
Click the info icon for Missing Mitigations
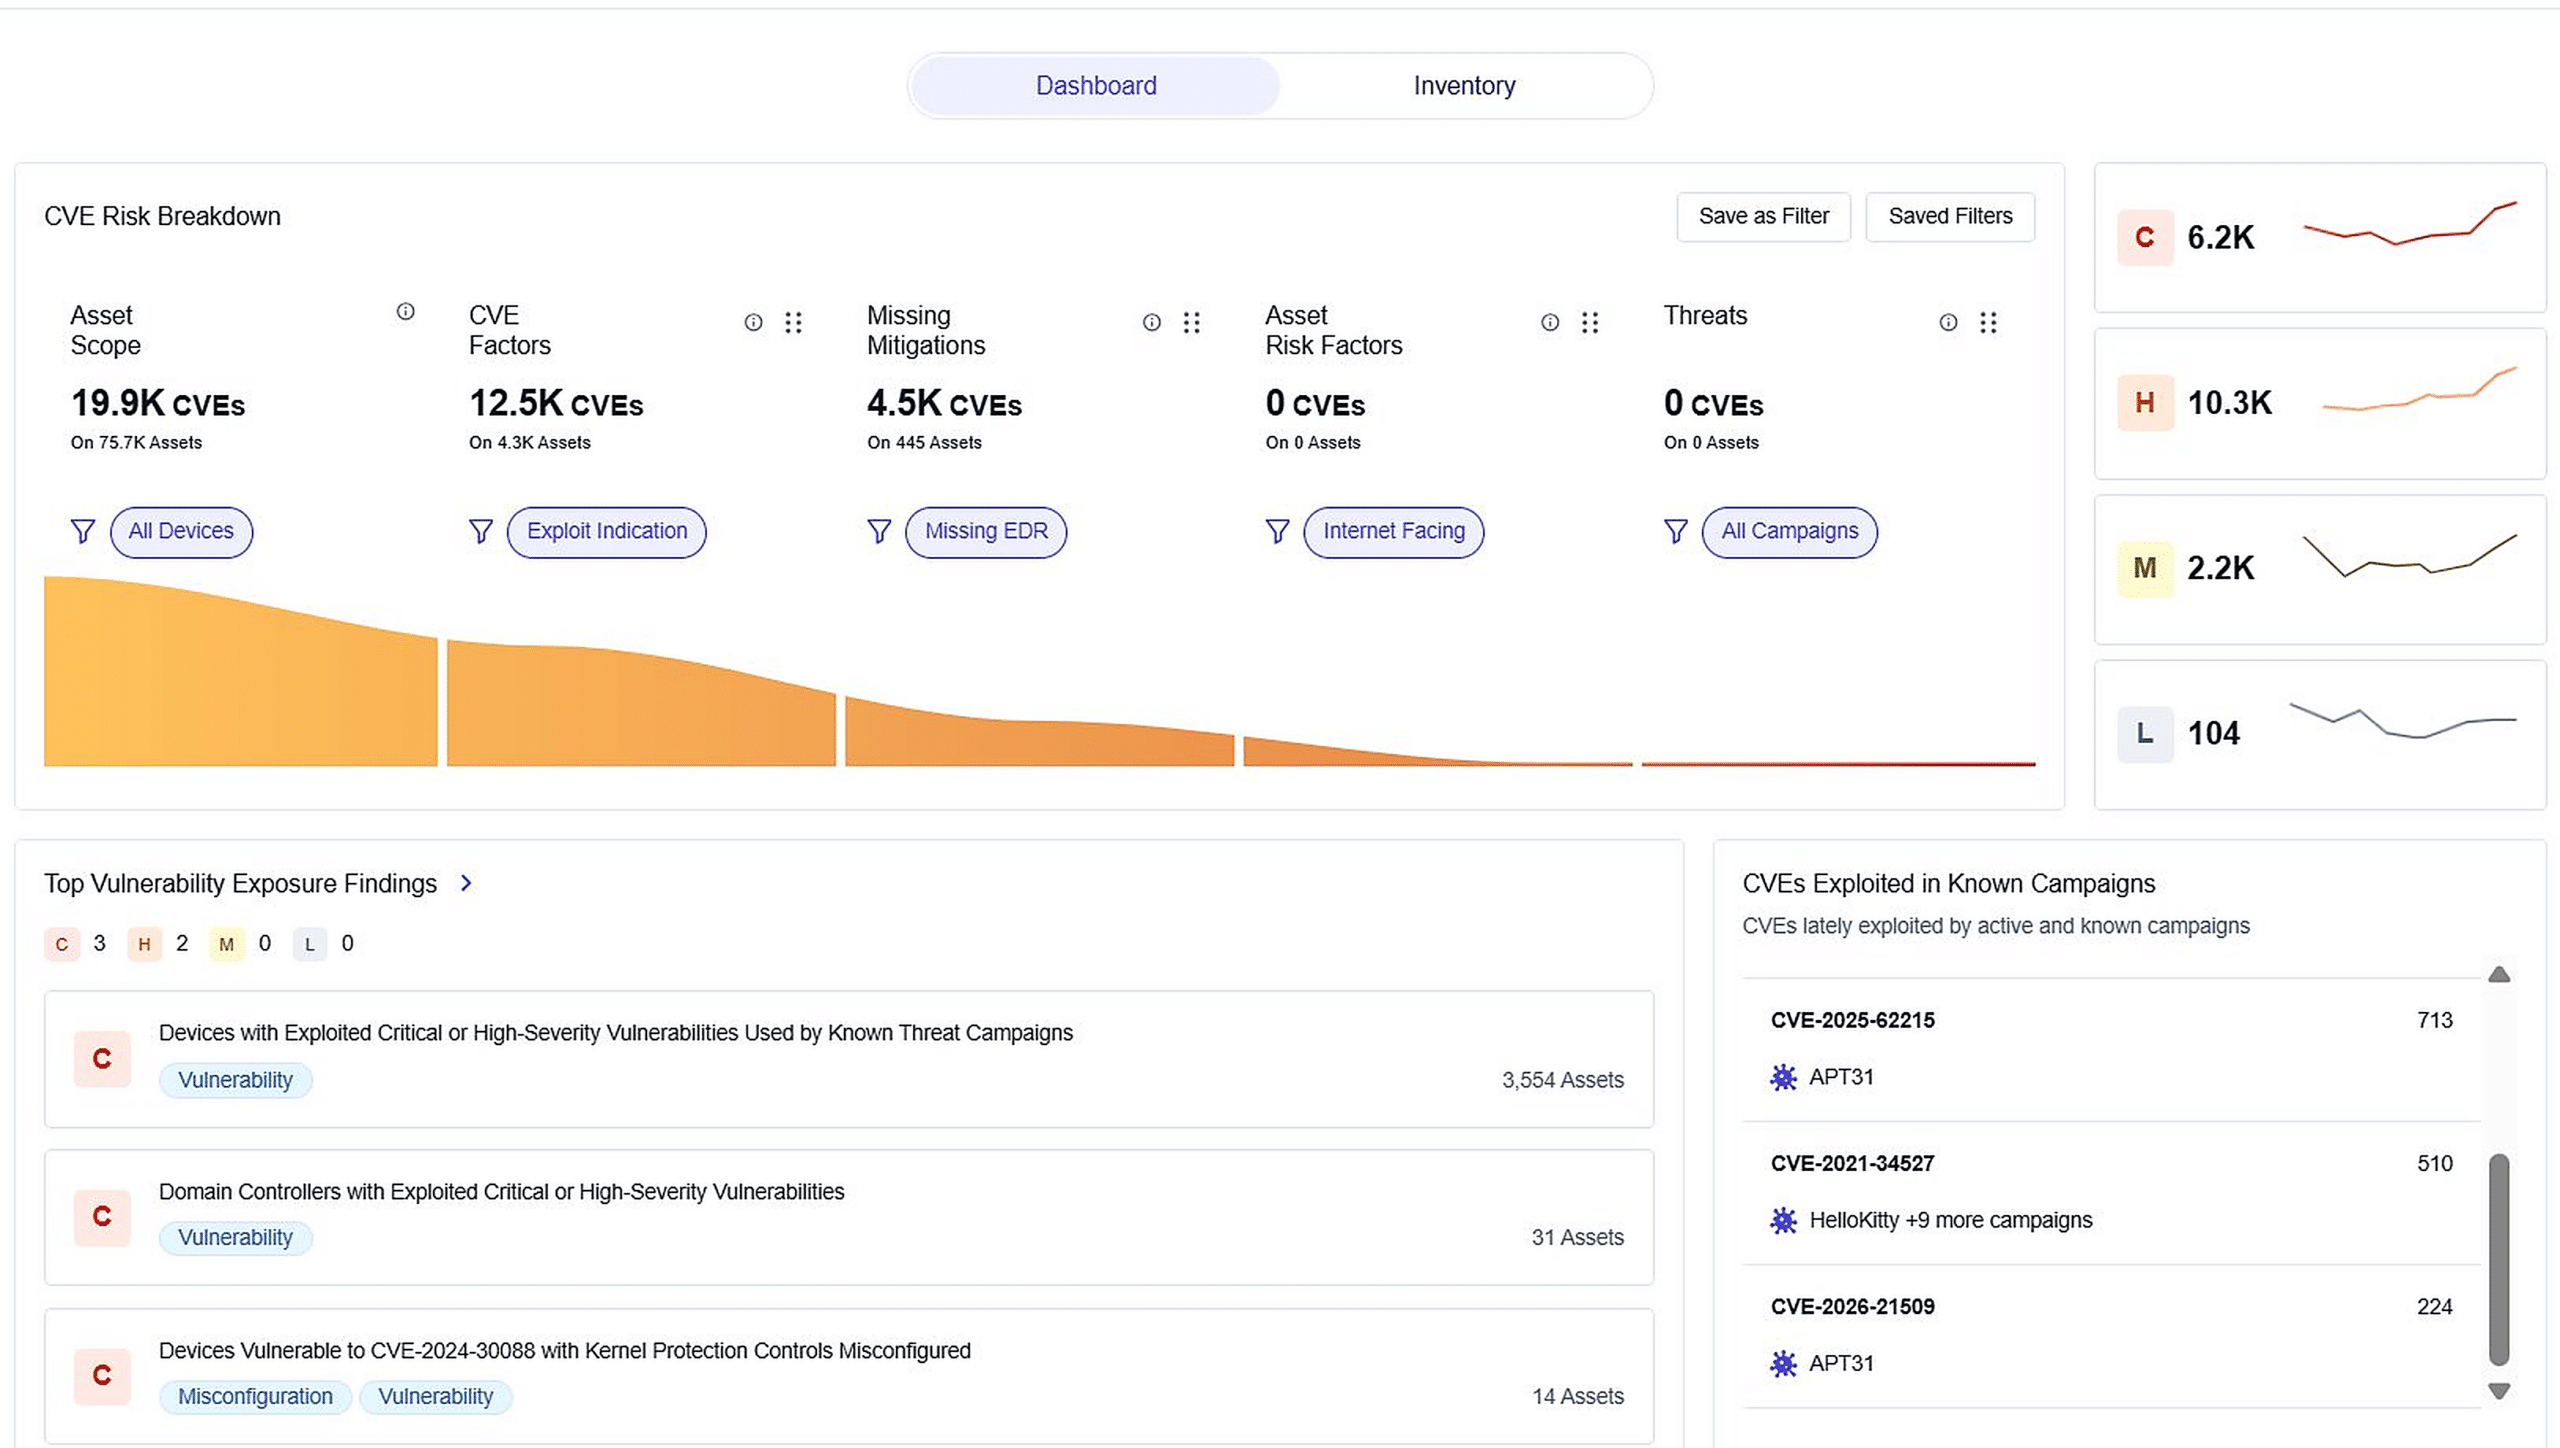[x=1152, y=322]
